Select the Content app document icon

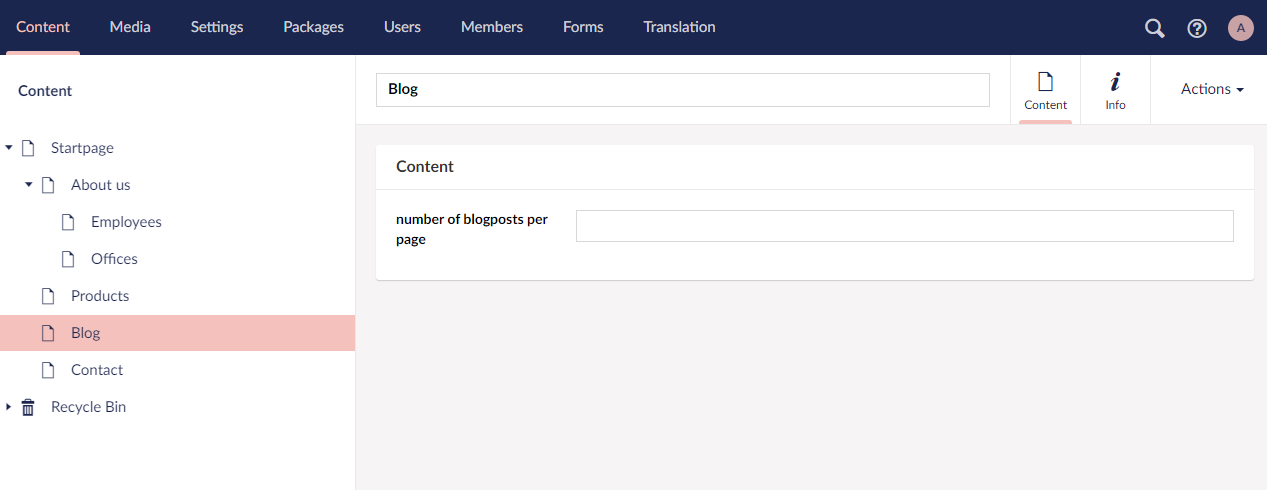1046,82
